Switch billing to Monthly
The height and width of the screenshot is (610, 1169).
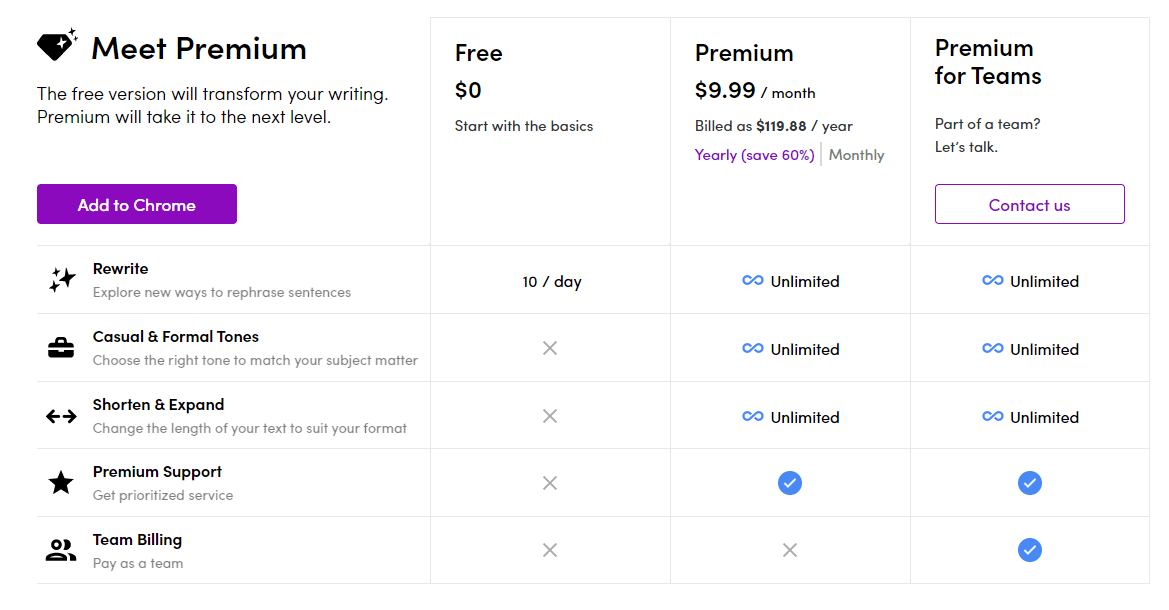pos(856,154)
